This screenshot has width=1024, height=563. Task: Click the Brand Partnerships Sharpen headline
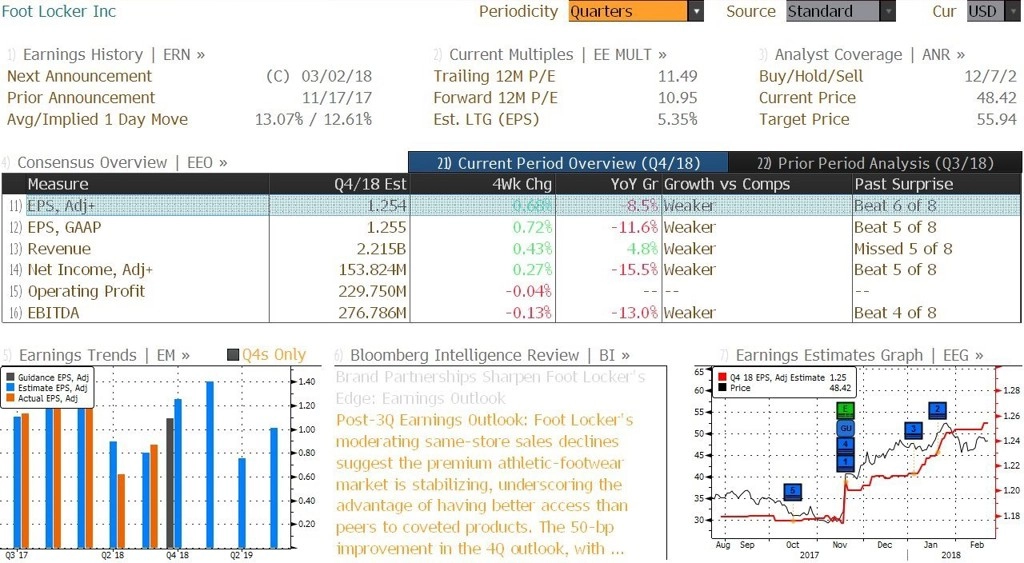[x=490, y=387]
